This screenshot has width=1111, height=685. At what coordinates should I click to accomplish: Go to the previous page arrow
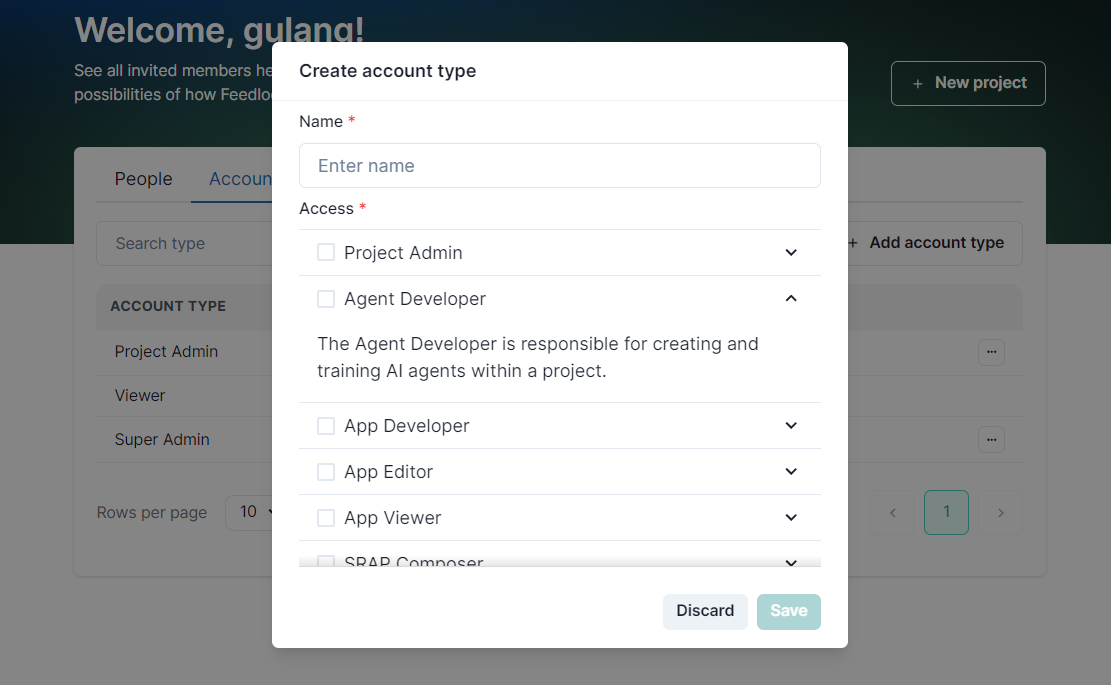pos(893,513)
